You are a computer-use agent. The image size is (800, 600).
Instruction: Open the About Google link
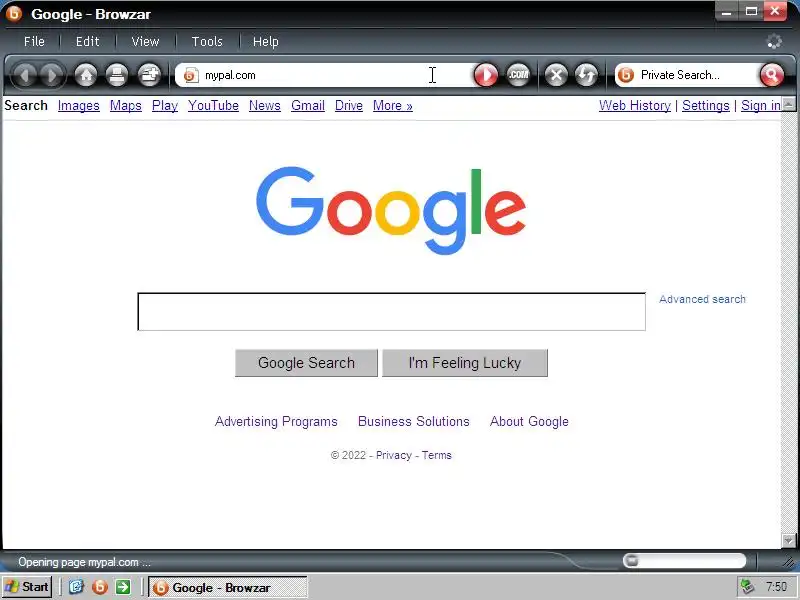pos(529,421)
